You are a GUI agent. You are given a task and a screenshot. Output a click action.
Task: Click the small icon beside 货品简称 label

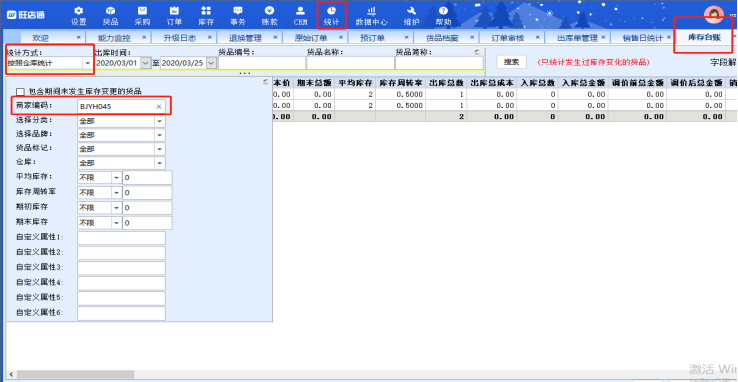pyautogui.click(x=477, y=52)
